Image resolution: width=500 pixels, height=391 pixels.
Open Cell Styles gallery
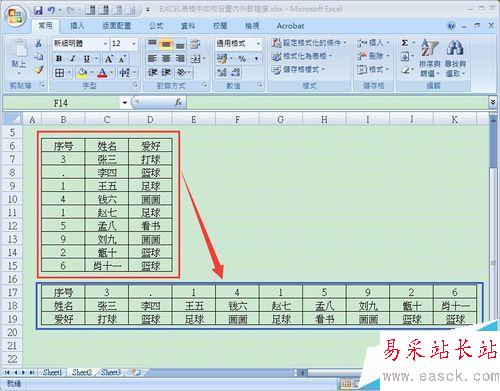click(298, 69)
